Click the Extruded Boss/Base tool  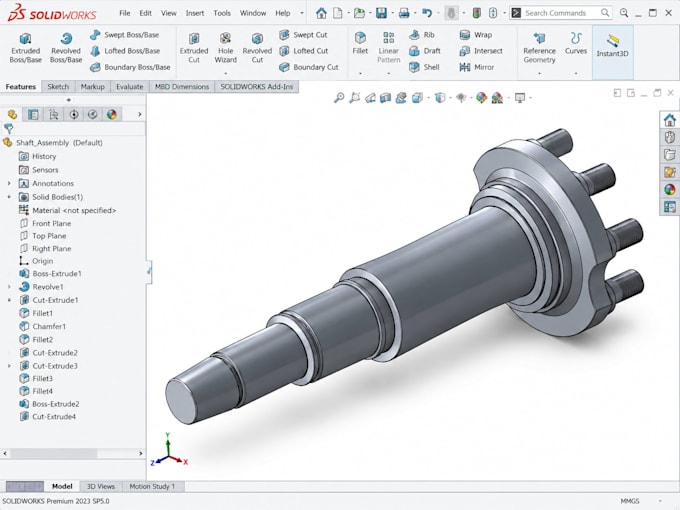(25, 48)
